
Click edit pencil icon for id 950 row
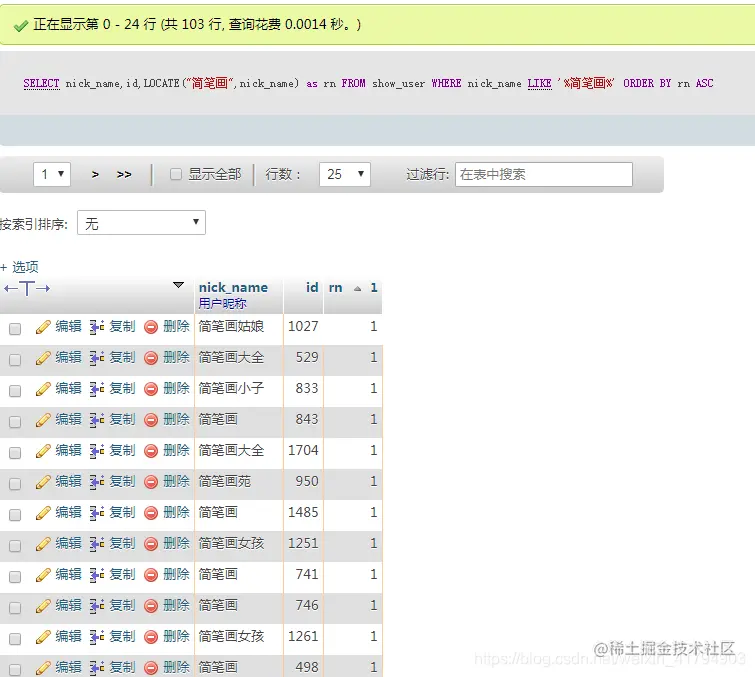43,482
